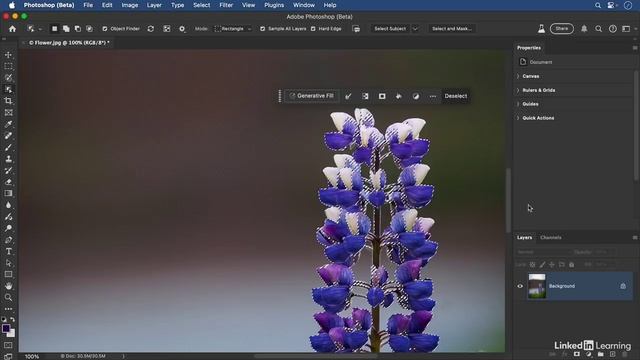Click the Select and Mask button
The image size is (640, 360).
tap(451, 29)
